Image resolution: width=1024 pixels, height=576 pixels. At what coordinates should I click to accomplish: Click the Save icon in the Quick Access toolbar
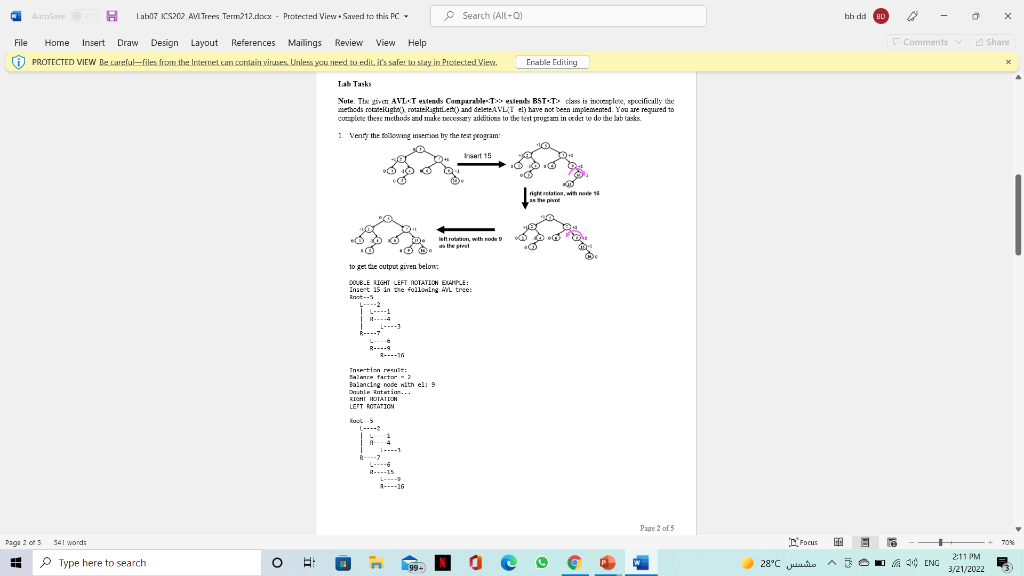tap(112, 14)
